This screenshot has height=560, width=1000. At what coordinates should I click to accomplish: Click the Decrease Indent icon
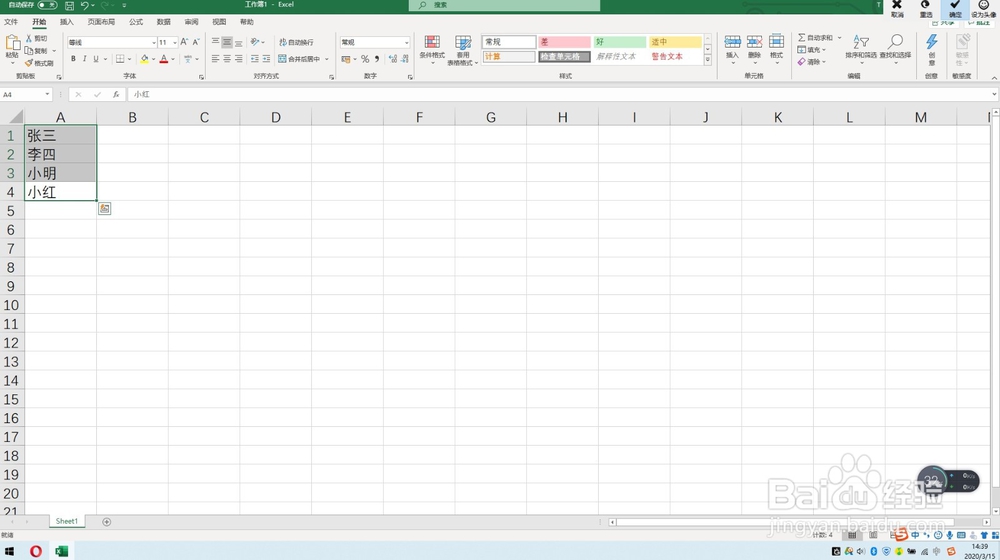pos(255,59)
